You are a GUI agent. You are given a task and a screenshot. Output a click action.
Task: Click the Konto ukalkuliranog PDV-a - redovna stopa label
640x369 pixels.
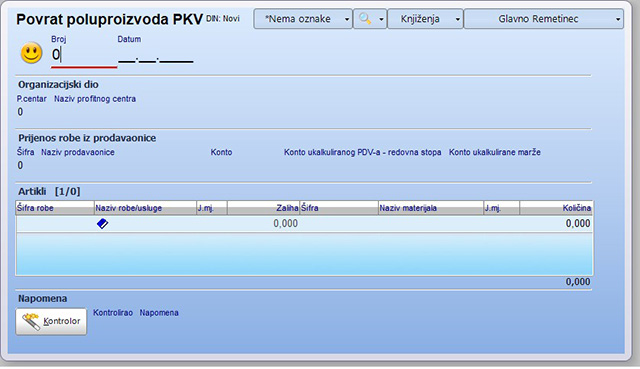(362, 152)
